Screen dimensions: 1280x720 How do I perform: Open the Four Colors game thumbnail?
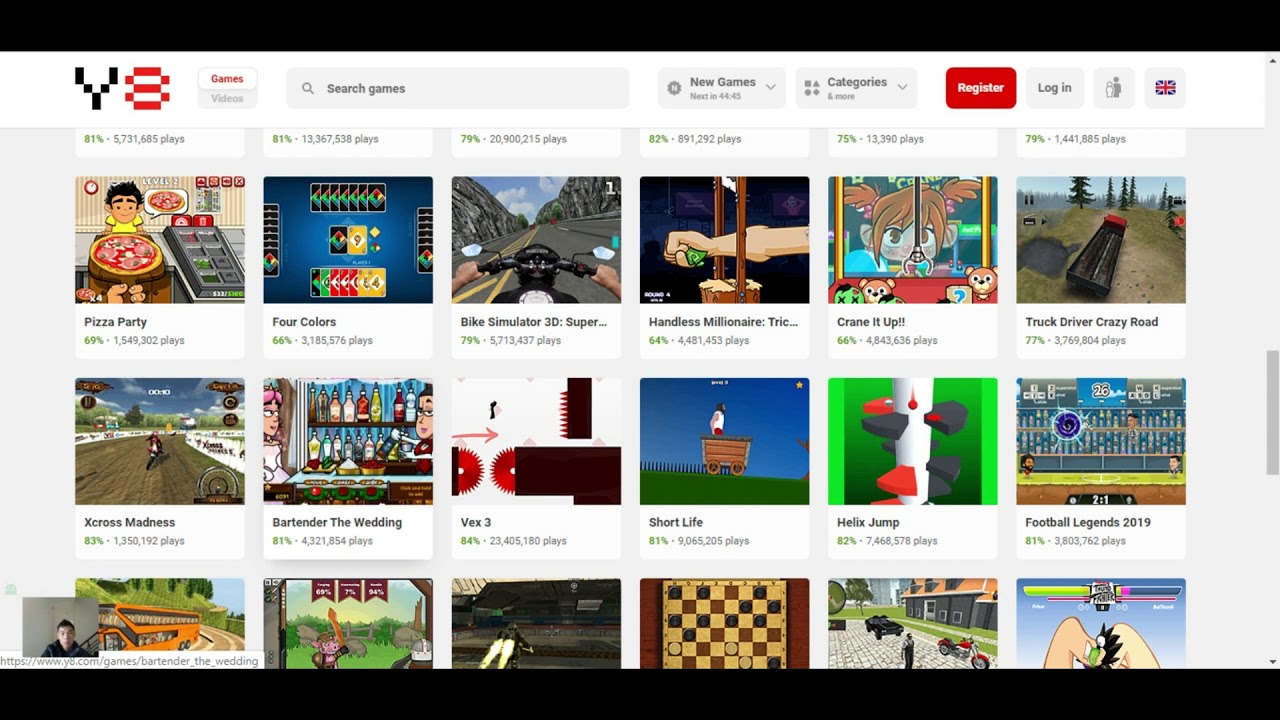pyautogui.click(x=348, y=240)
